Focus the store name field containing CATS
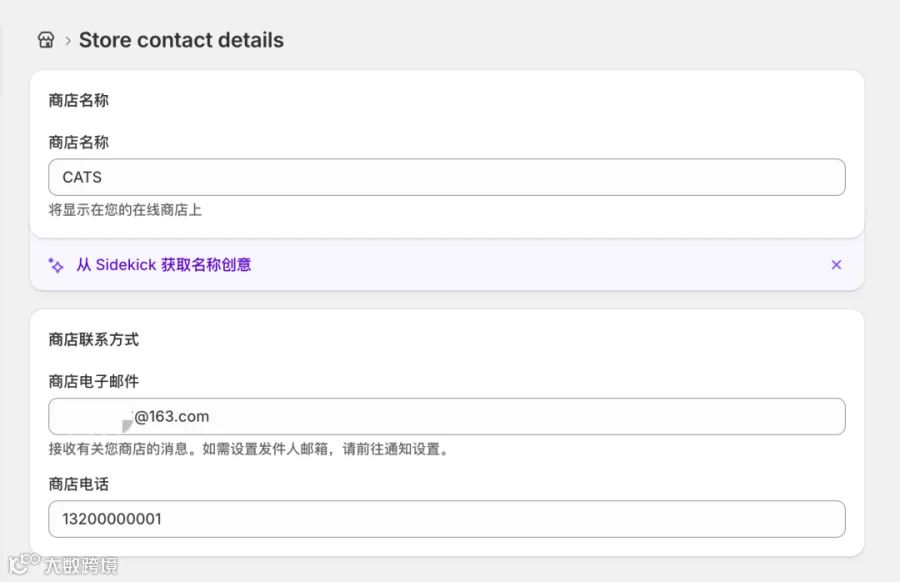This screenshot has width=900, height=582. tap(447, 177)
